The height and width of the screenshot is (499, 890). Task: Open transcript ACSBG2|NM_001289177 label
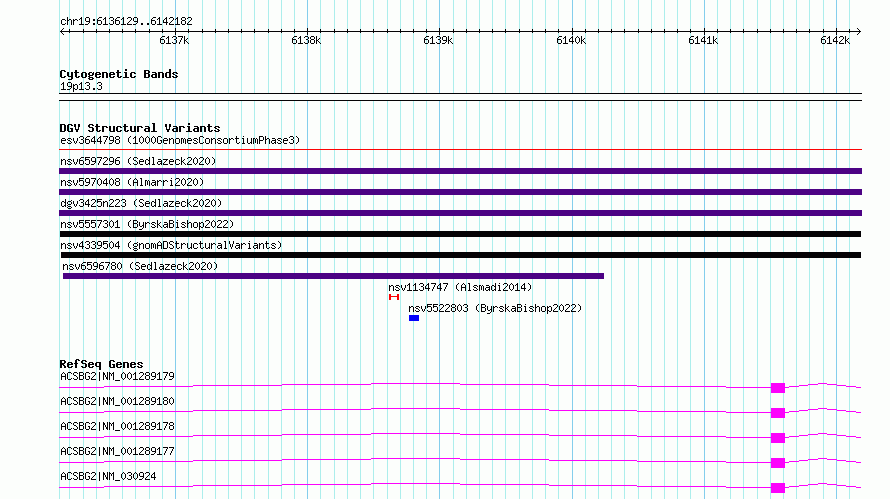click(x=117, y=451)
